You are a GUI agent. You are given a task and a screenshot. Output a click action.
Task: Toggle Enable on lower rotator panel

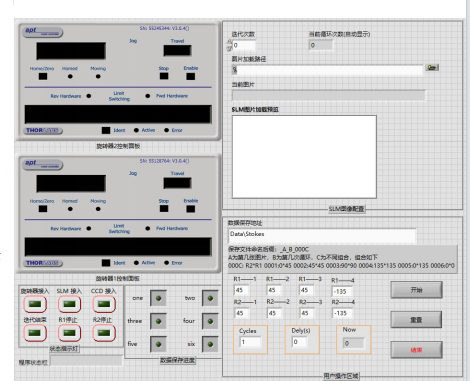pyautogui.click(x=191, y=209)
